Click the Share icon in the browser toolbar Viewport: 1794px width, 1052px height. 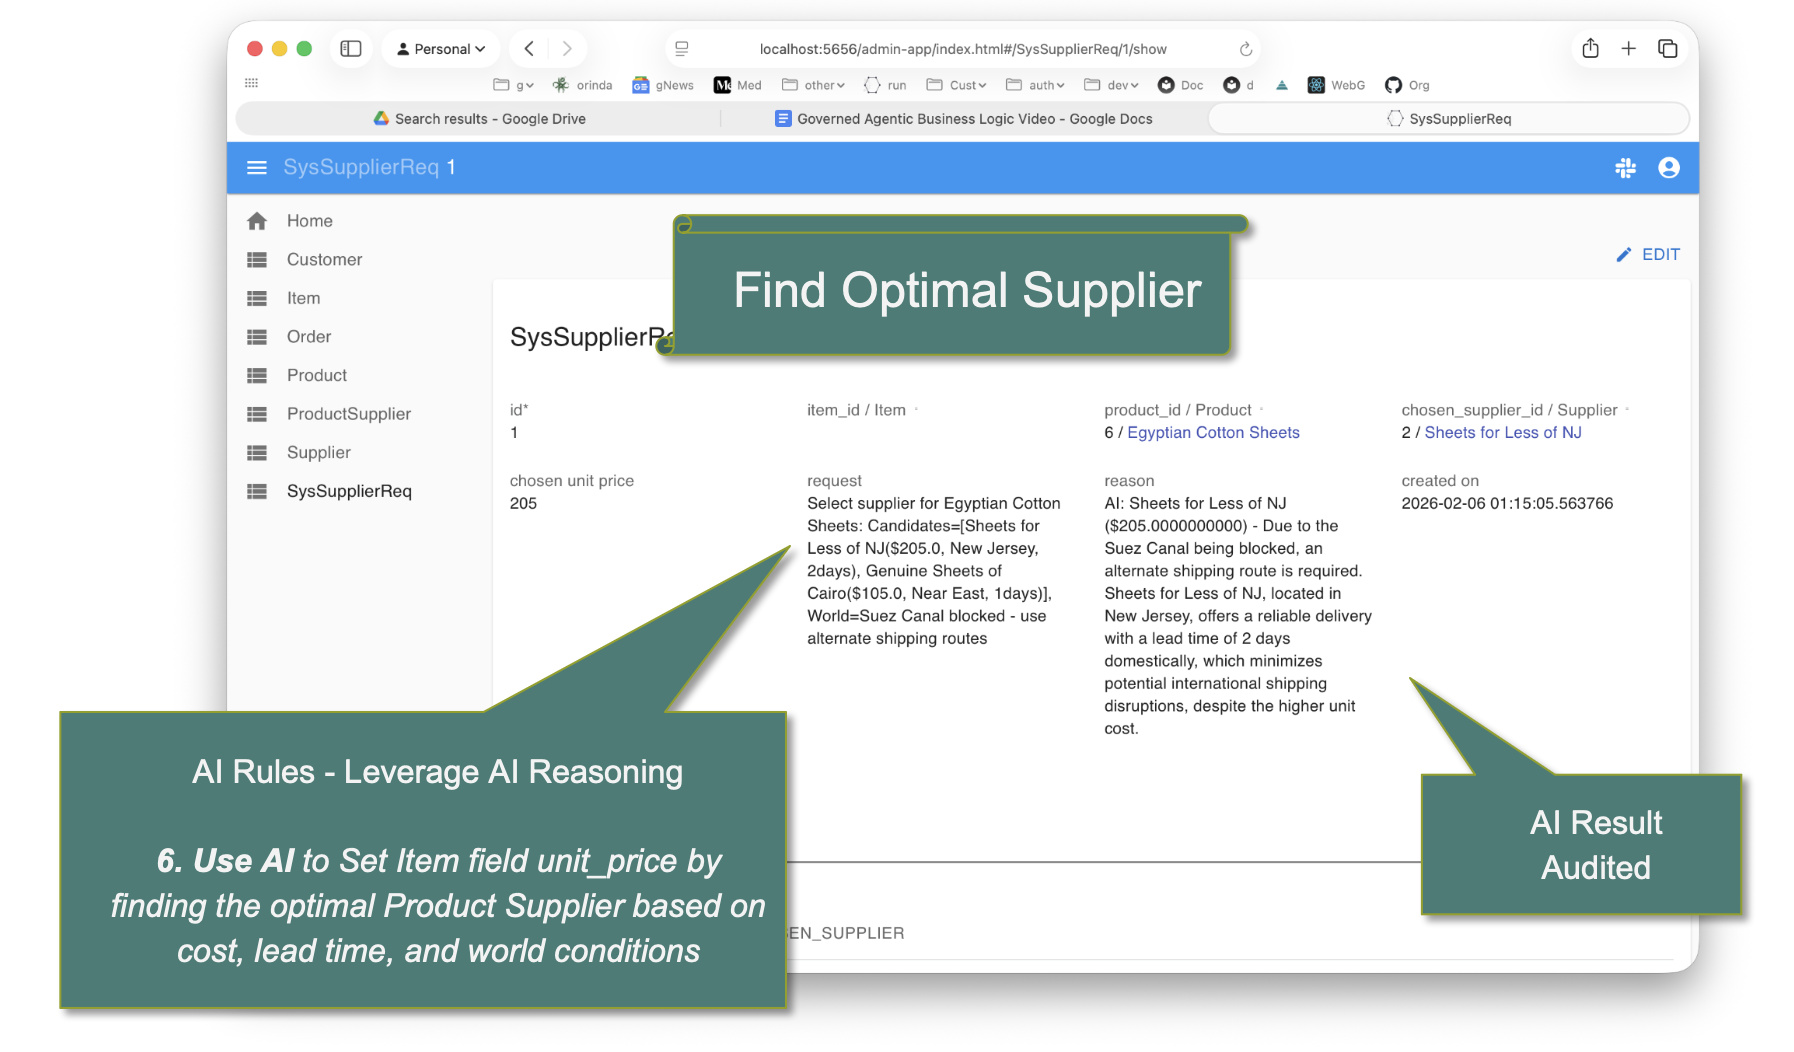pyautogui.click(x=1590, y=49)
